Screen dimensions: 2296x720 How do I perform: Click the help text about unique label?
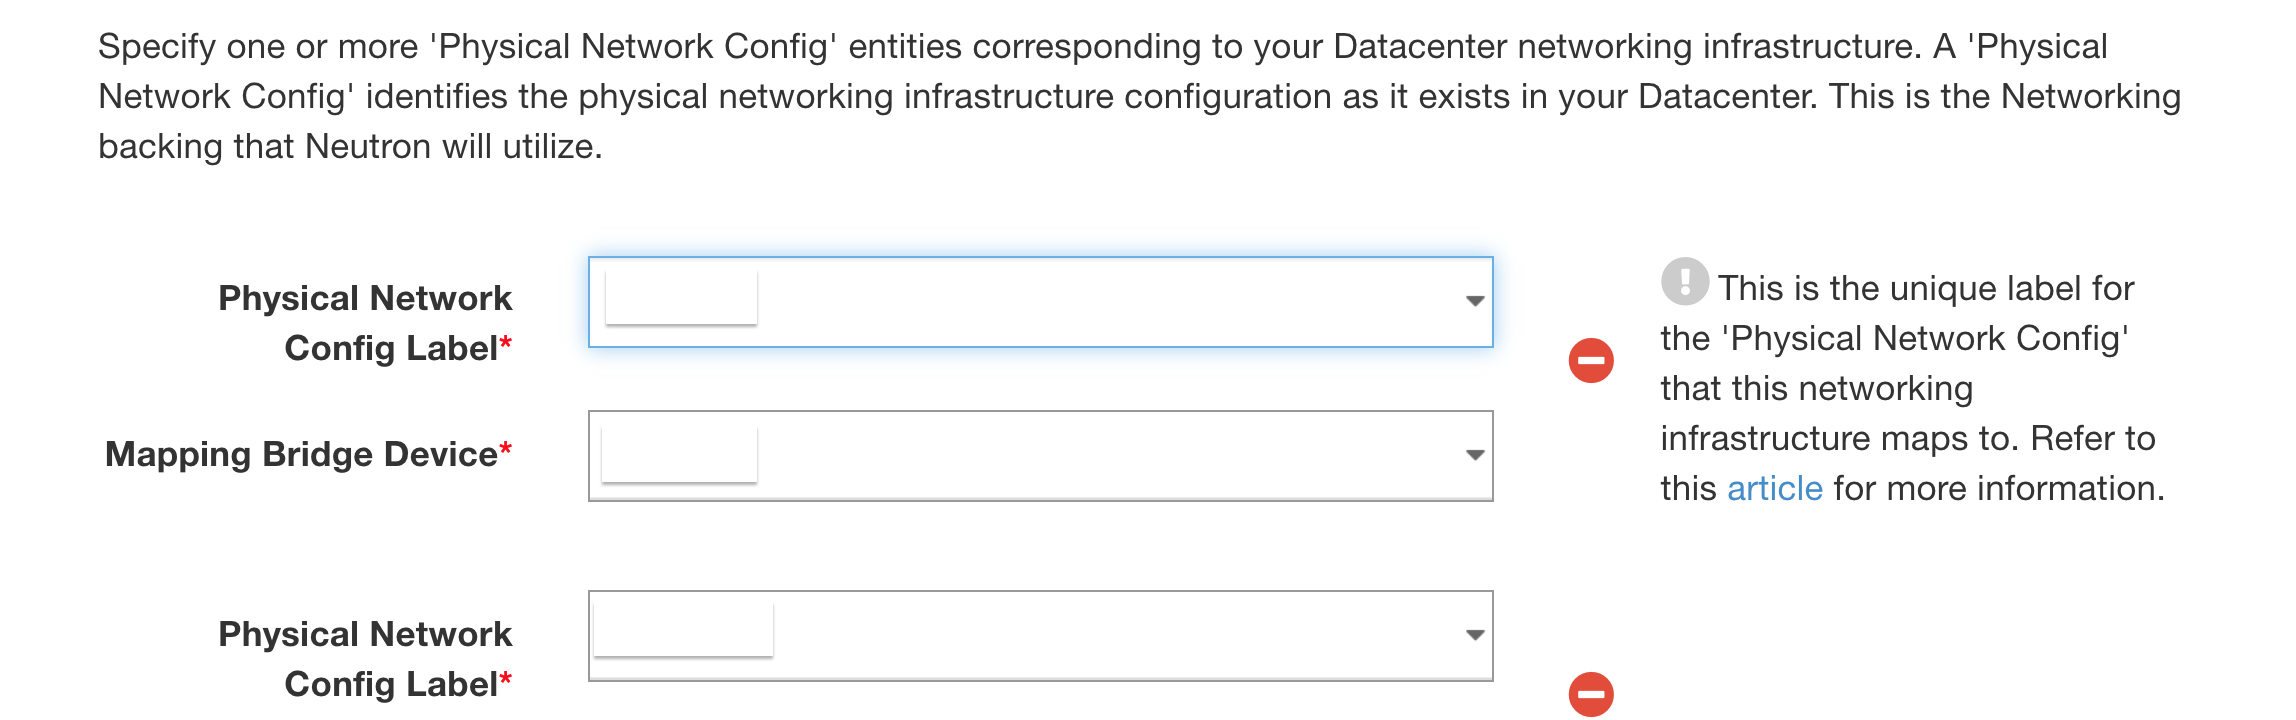[1912, 388]
